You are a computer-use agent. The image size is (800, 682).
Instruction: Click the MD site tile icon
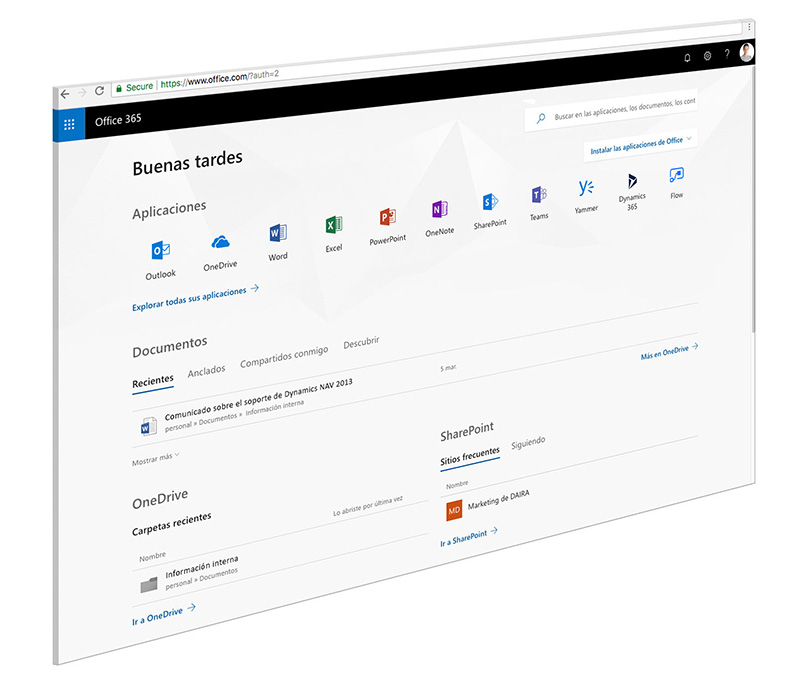(x=454, y=510)
